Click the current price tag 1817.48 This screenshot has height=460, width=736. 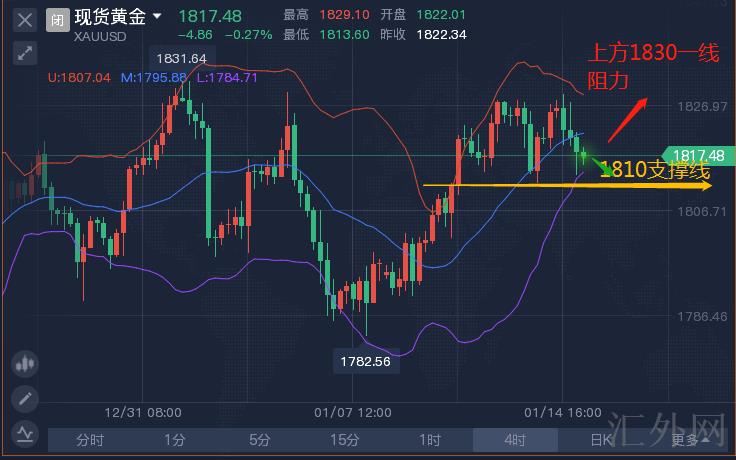pos(697,155)
